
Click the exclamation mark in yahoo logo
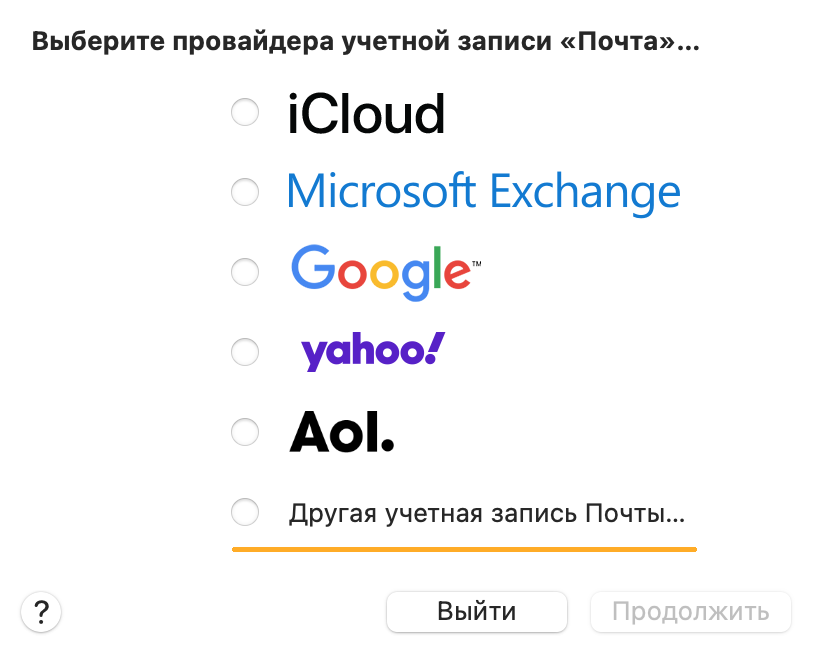click(435, 348)
